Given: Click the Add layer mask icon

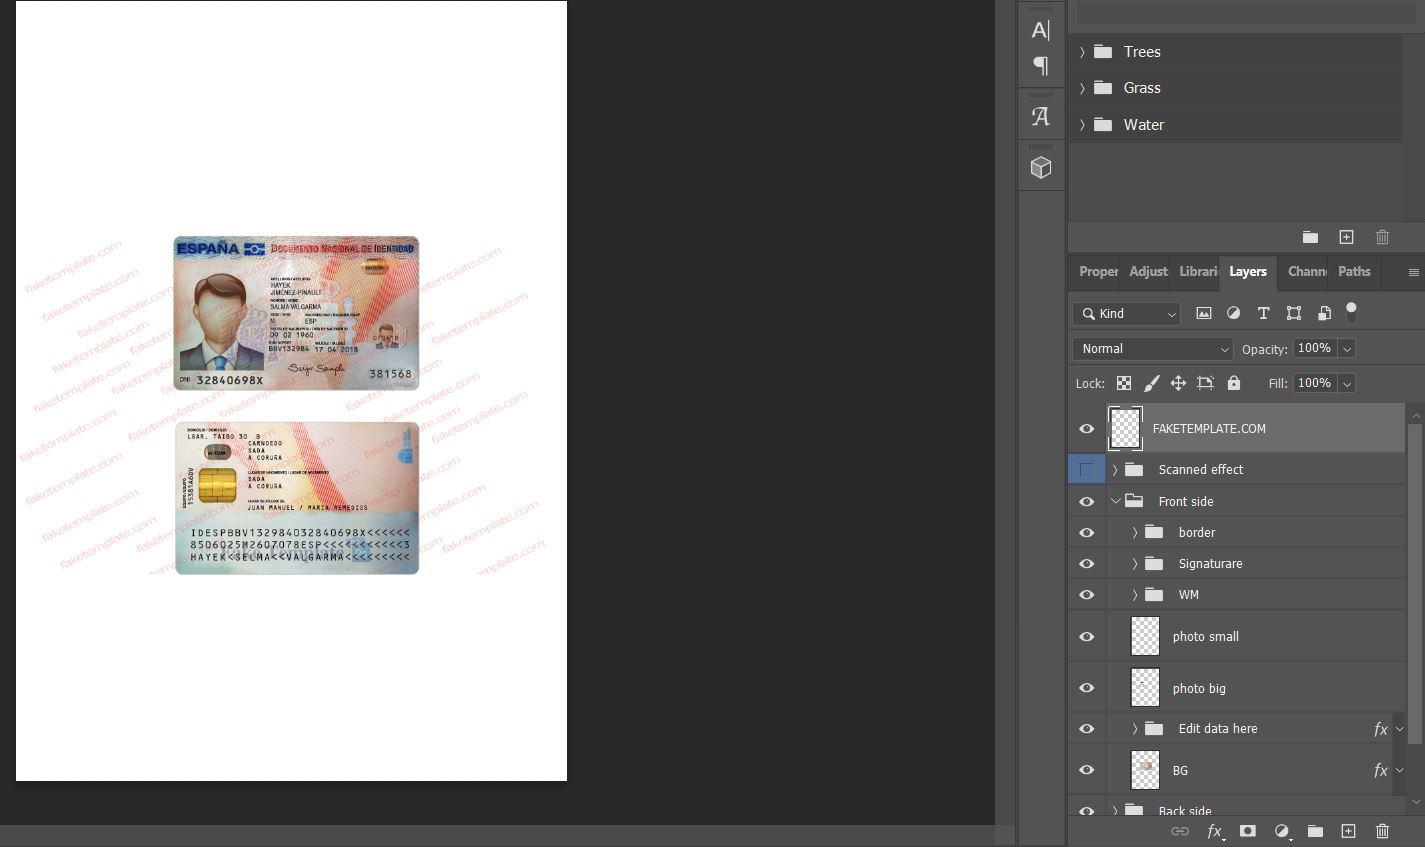Looking at the screenshot, I should [1248, 831].
